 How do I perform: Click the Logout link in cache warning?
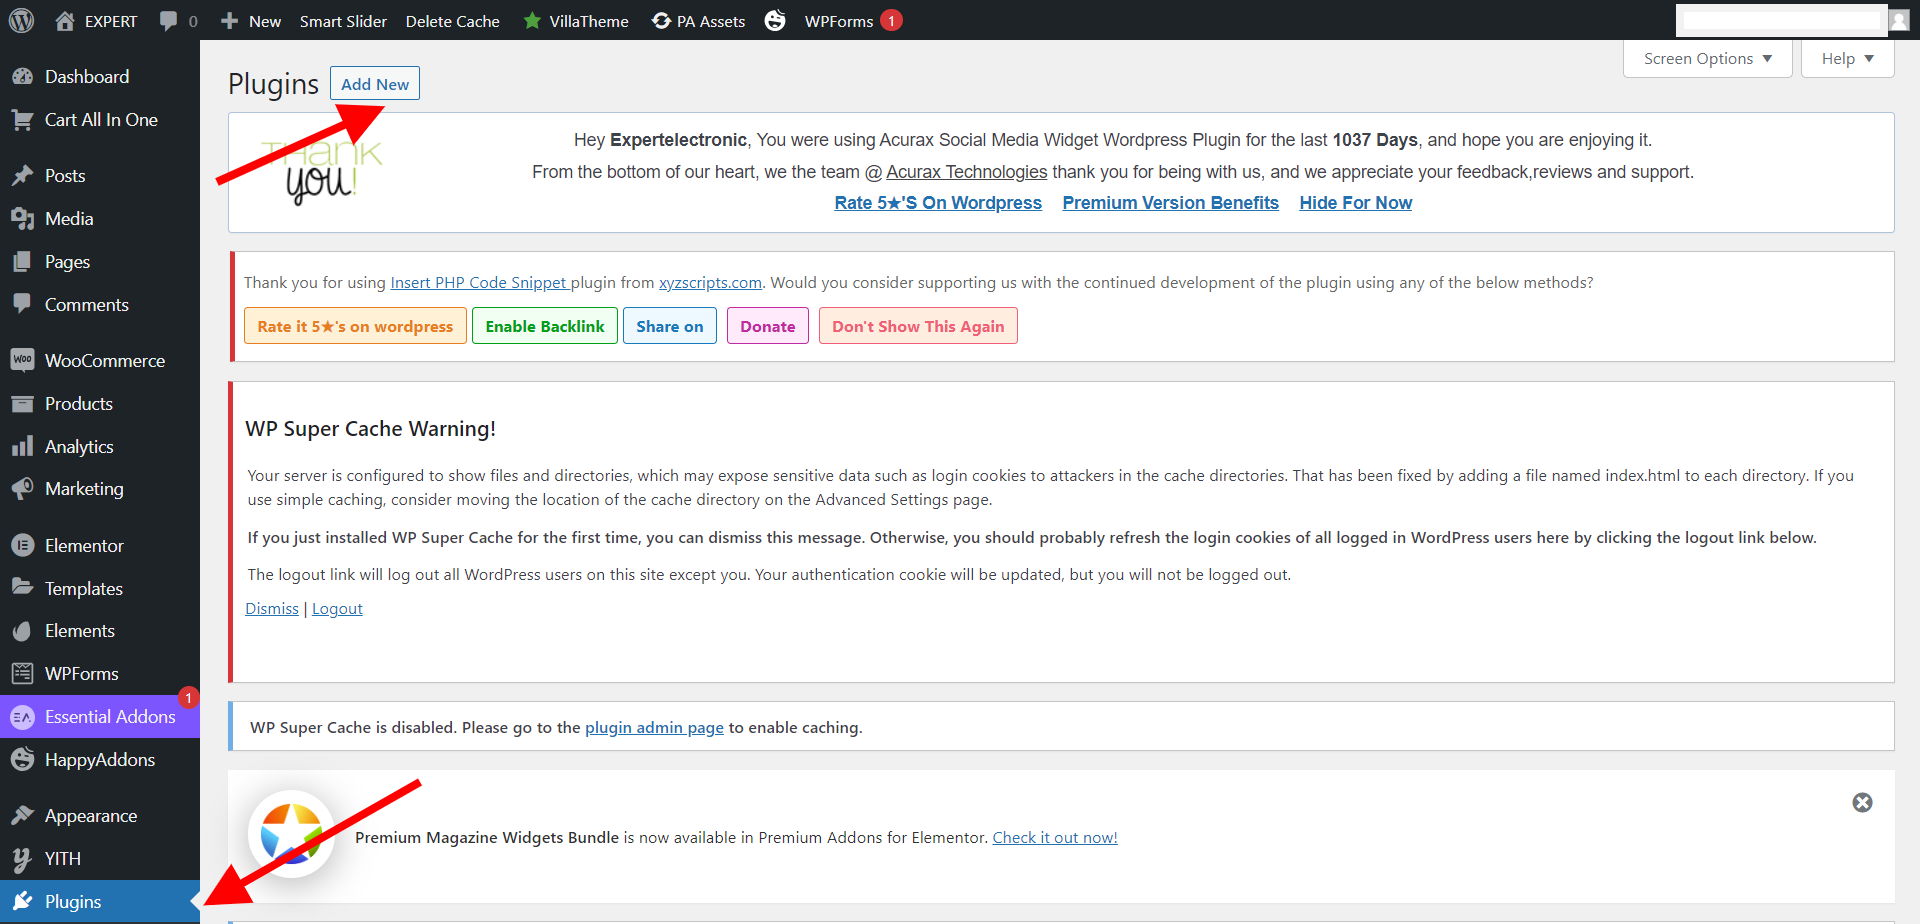[x=337, y=609]
